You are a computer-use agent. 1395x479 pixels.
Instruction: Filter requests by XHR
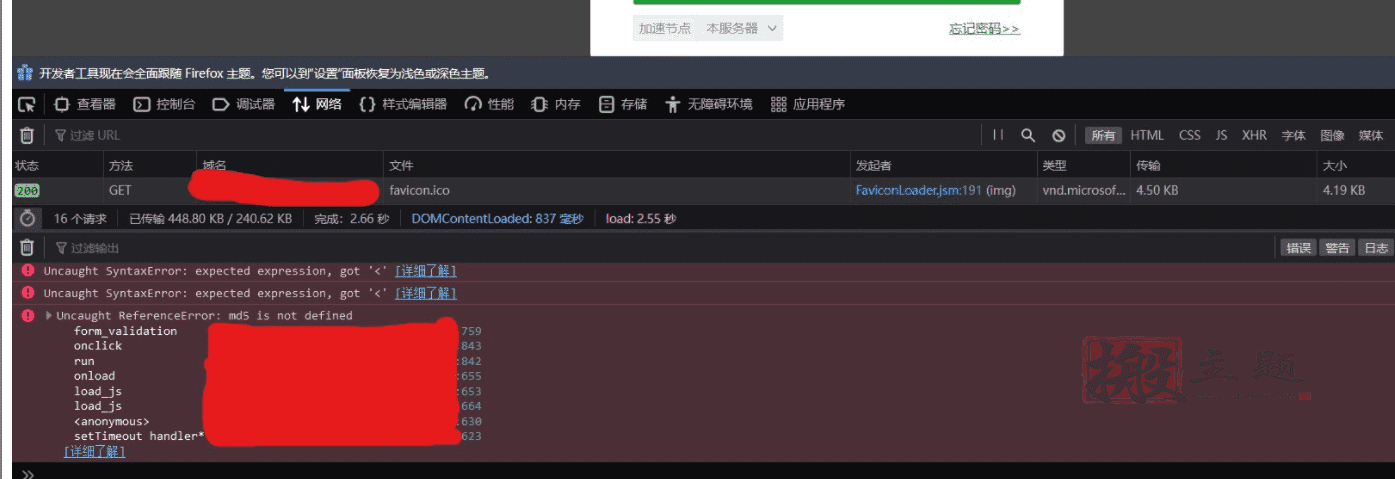tap(1254, 135)
